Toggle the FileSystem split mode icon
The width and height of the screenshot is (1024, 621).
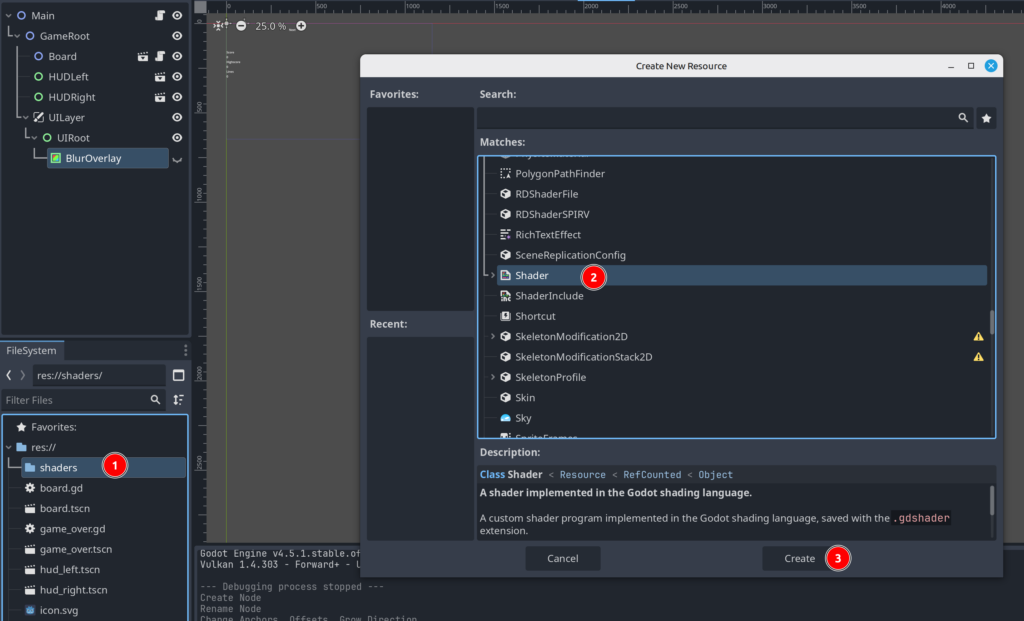coord(178,376)
